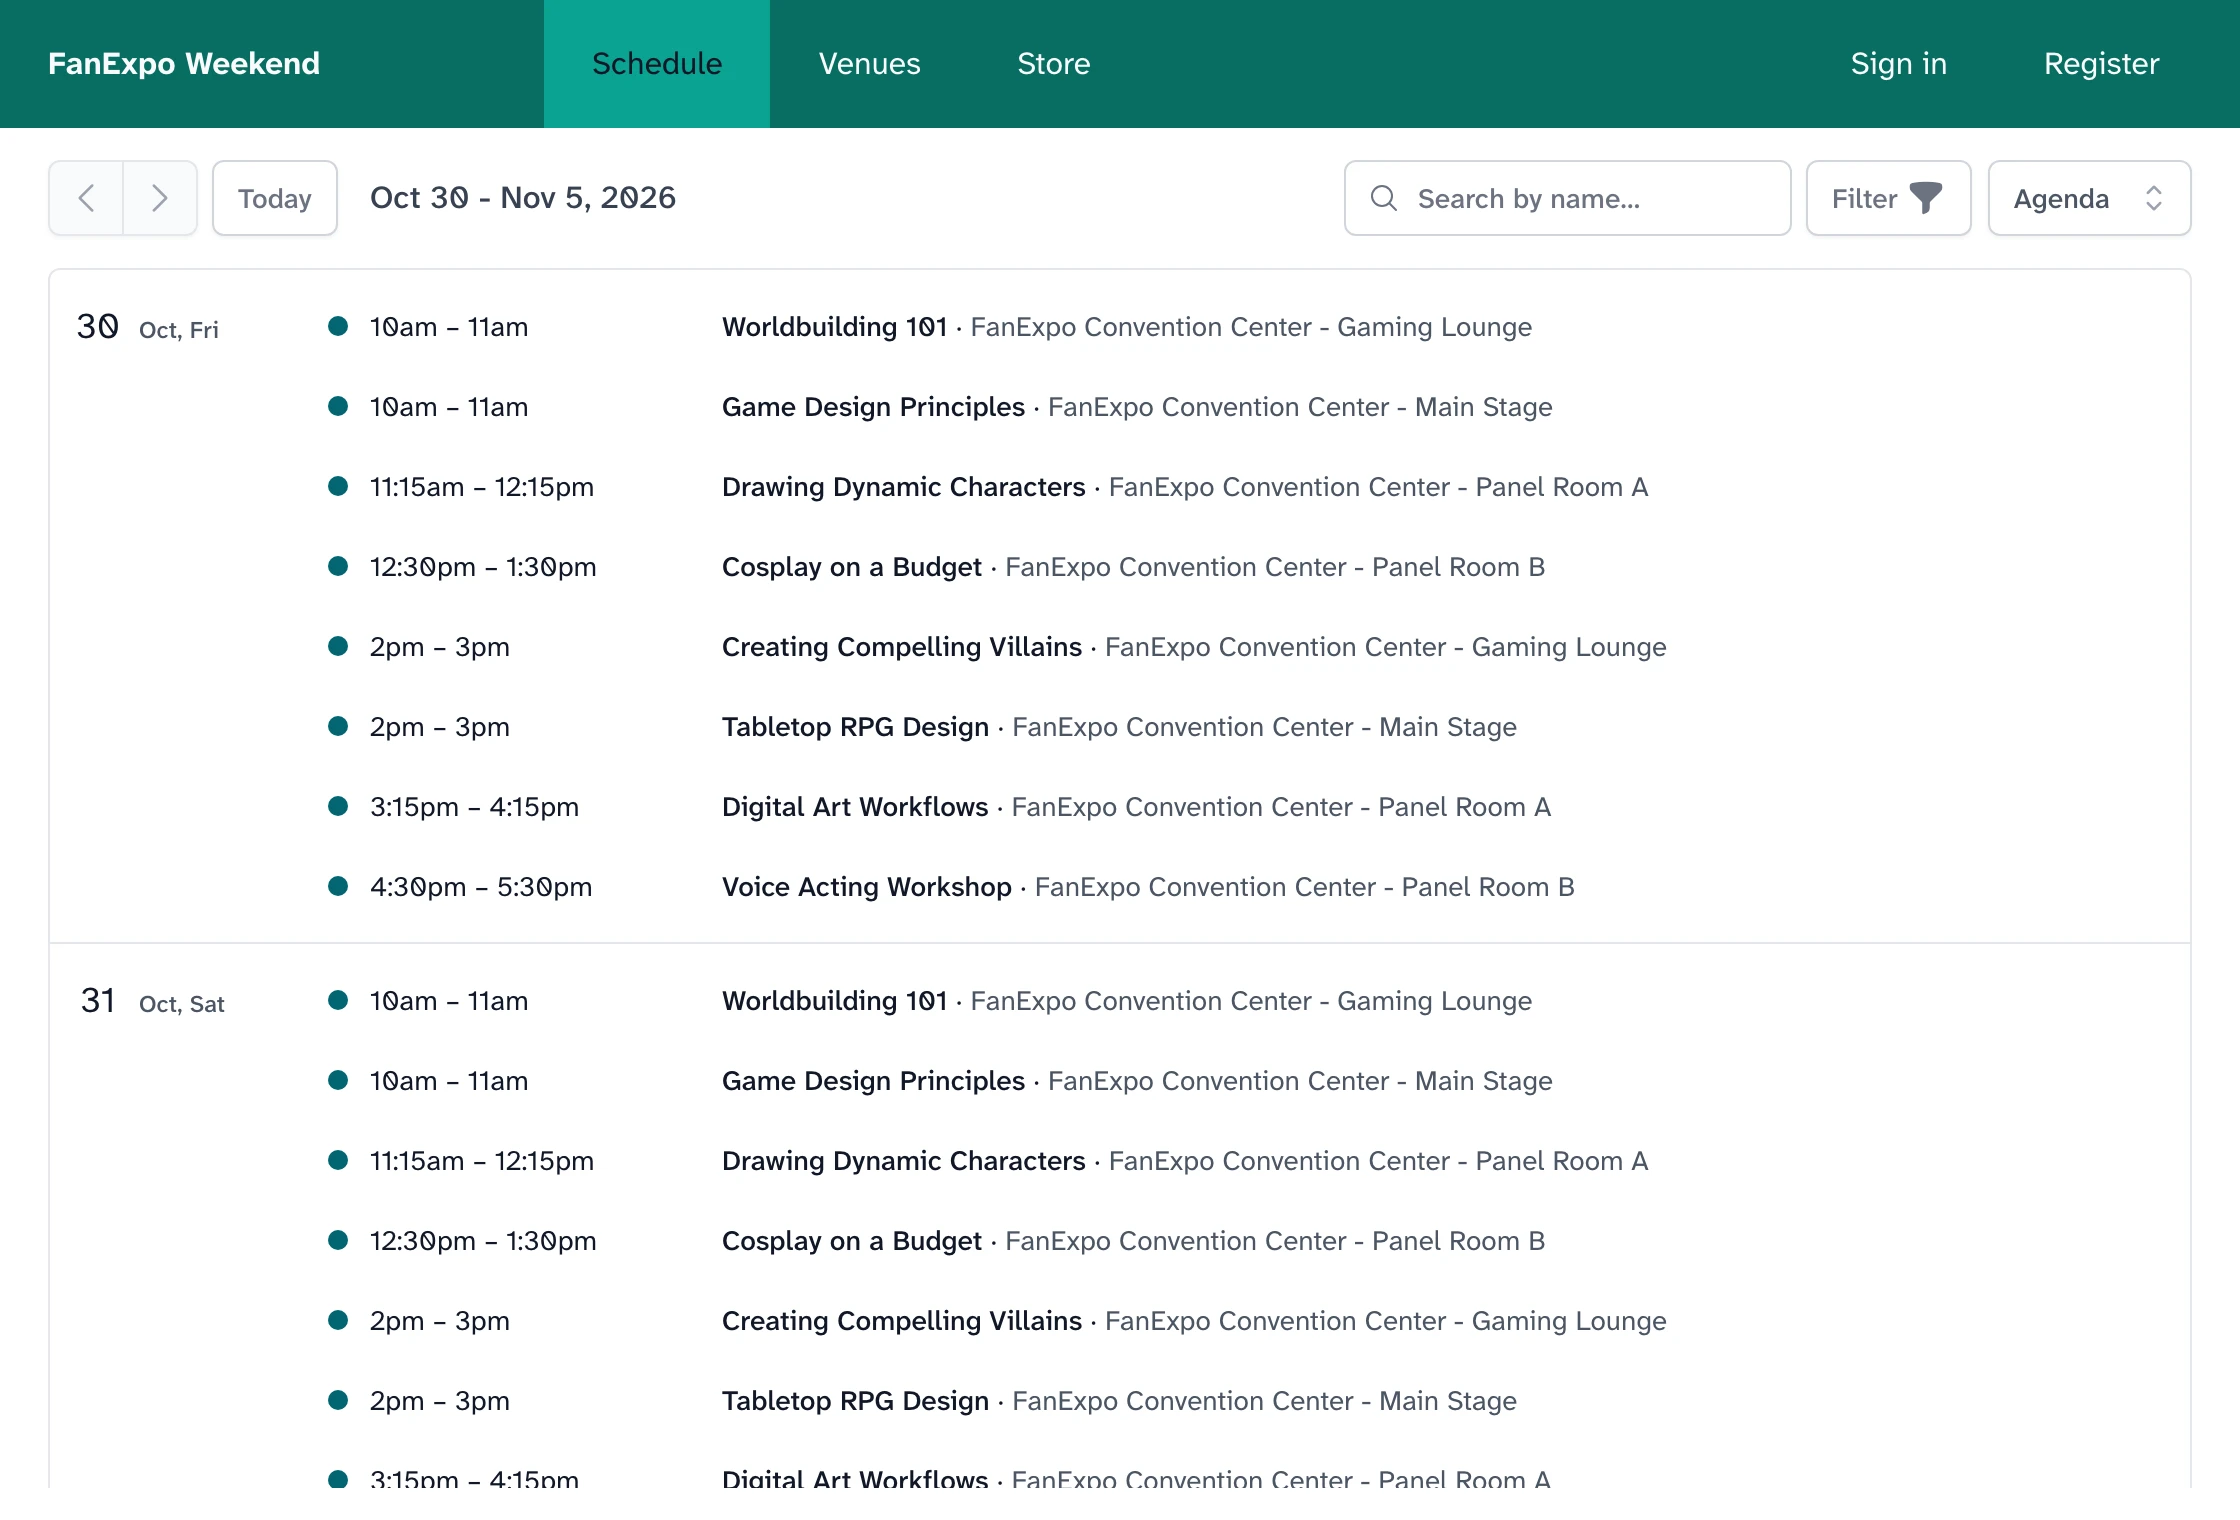This screenshot has width=2240, height=1520.
Task: Open the Agenda view dropdown
Action: click(2089, 198)
